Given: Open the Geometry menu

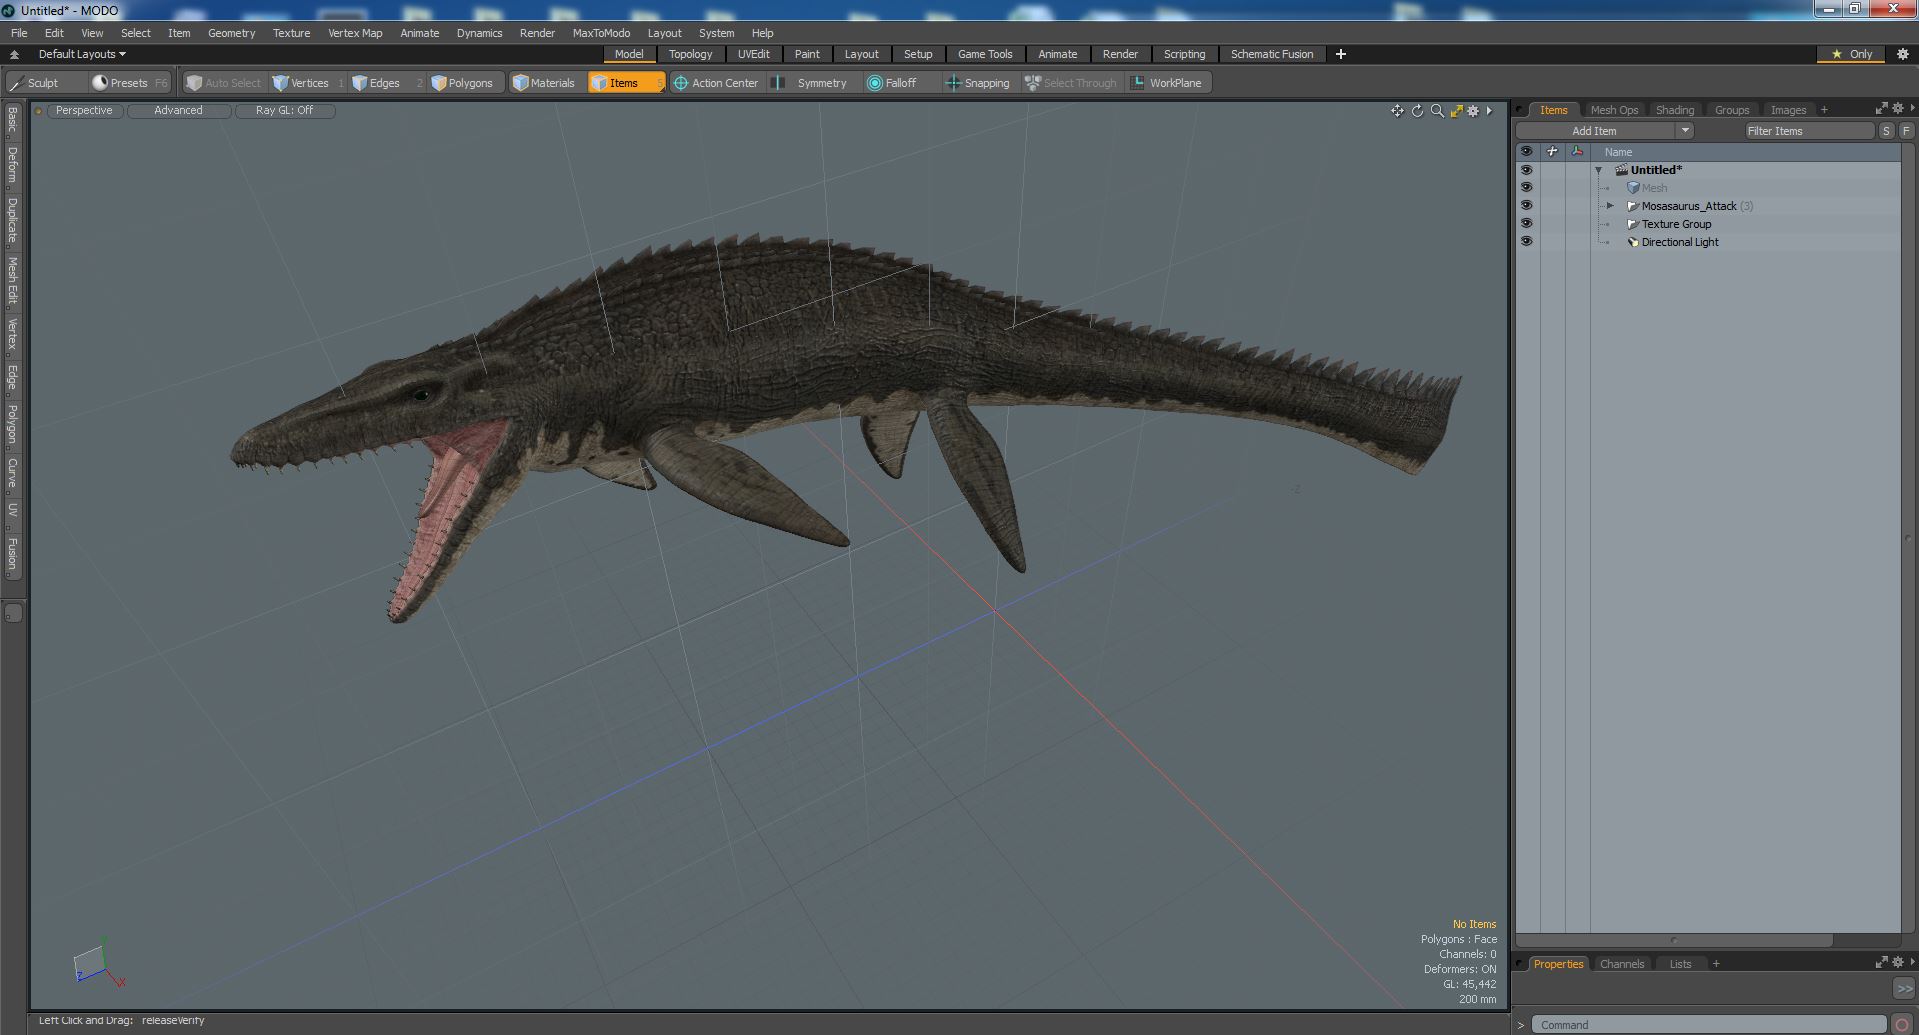Looking at the screenshot, I should (x=231, y=33).
